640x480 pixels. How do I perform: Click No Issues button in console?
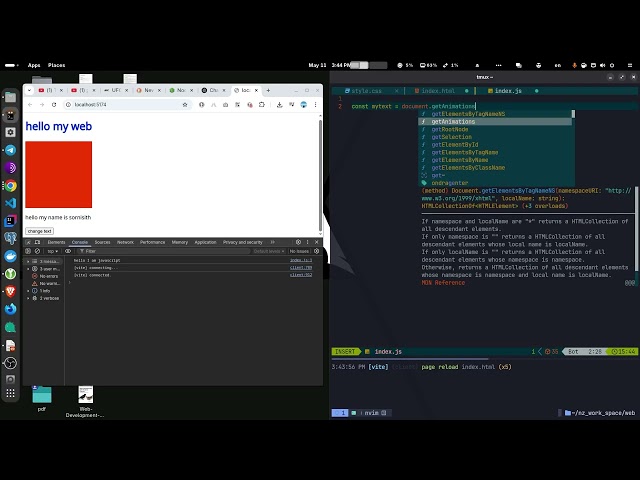point(299,251)
